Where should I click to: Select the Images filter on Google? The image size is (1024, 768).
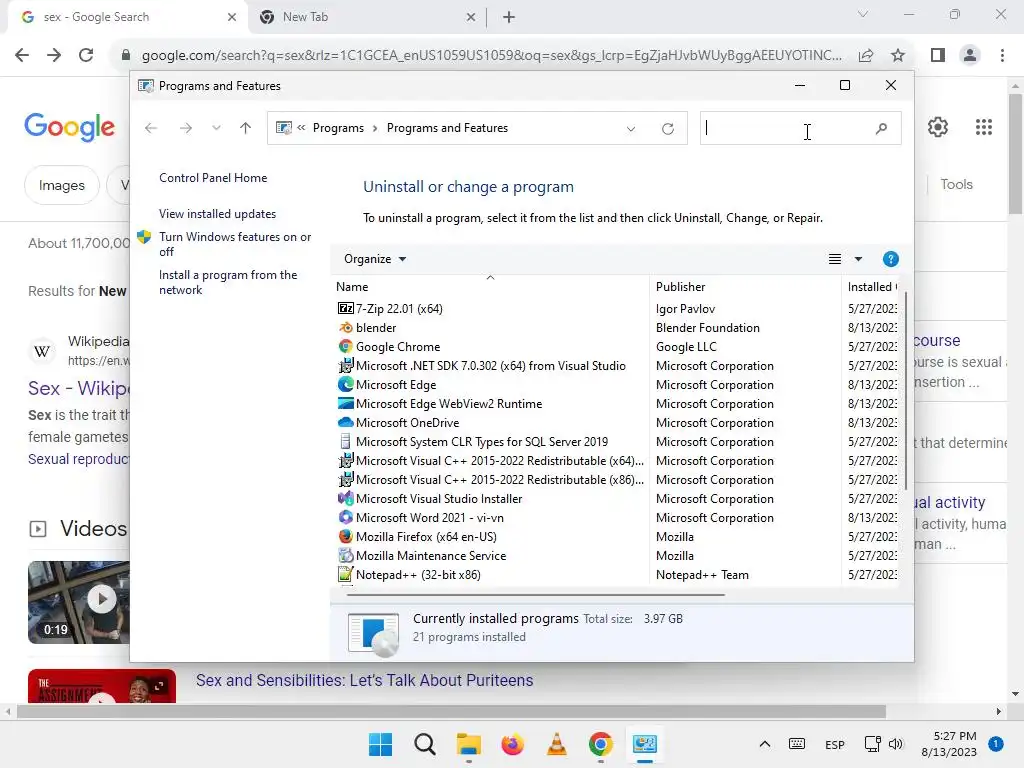(x=61, y=185)
